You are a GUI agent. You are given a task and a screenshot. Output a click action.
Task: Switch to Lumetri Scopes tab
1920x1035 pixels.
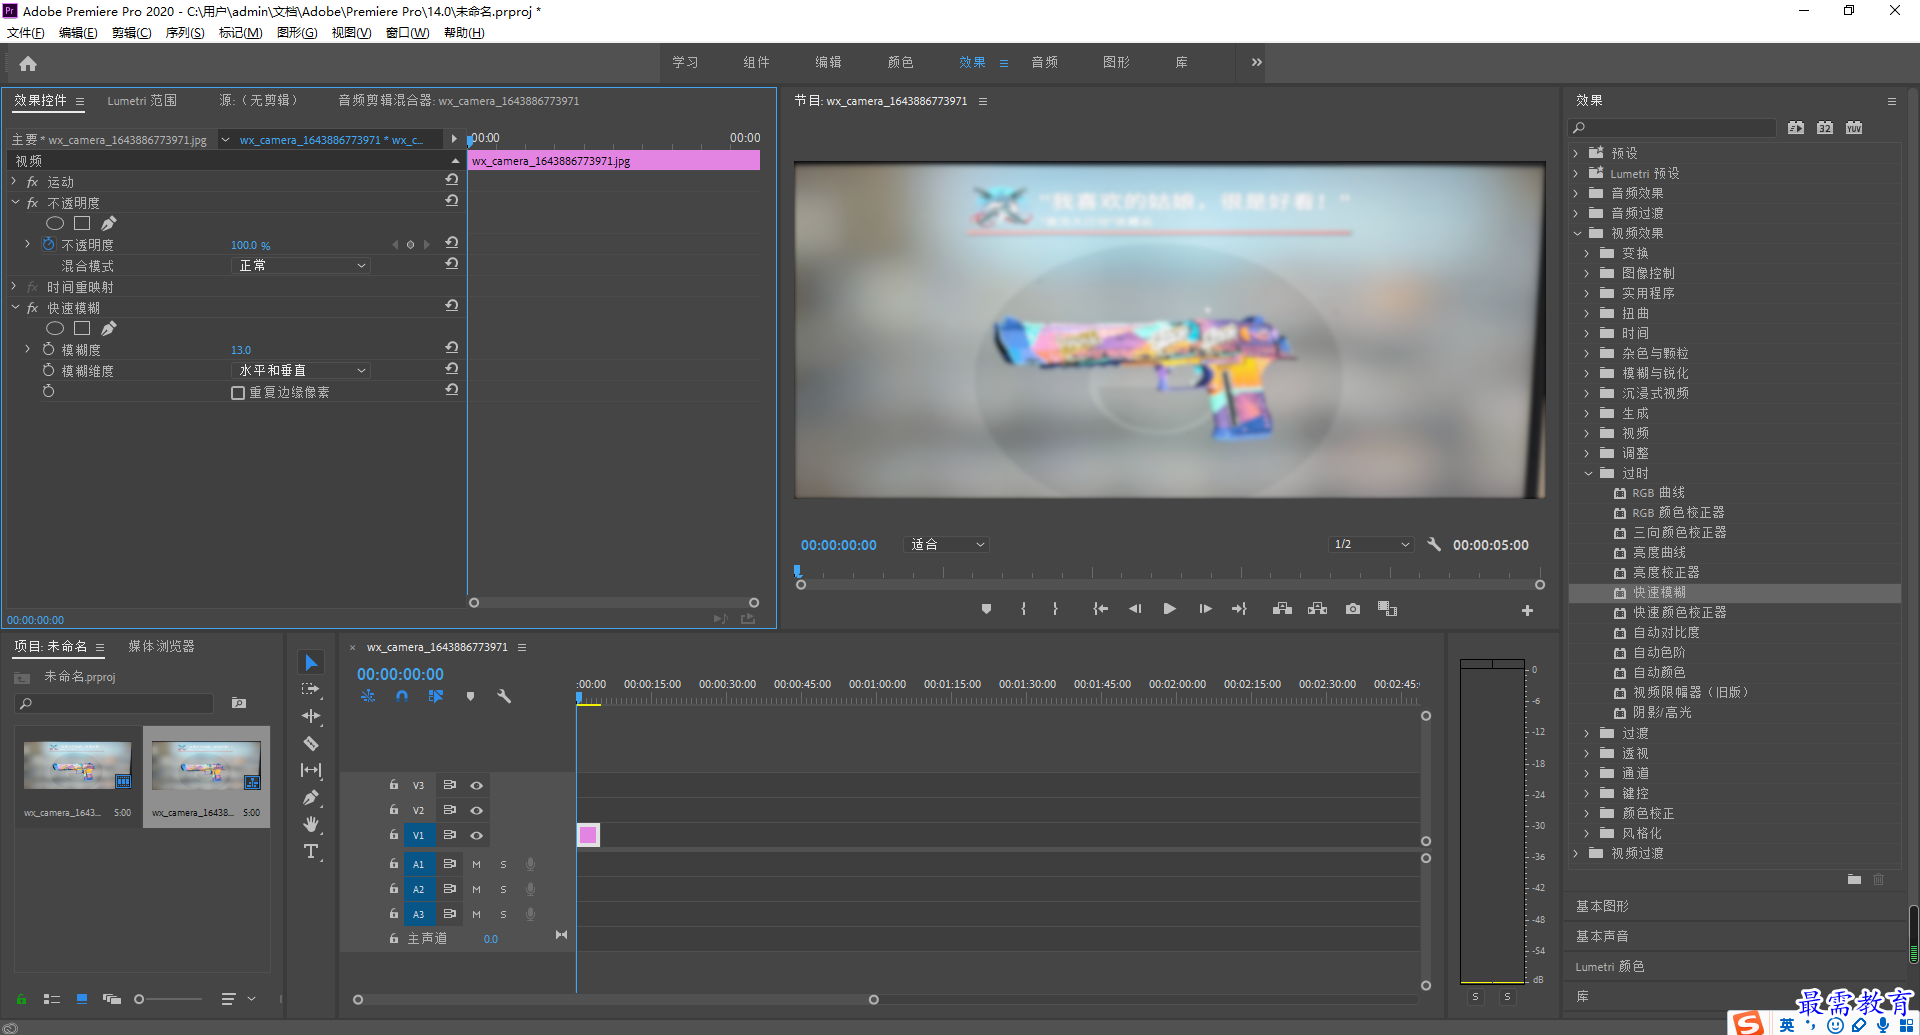point(142,100)
